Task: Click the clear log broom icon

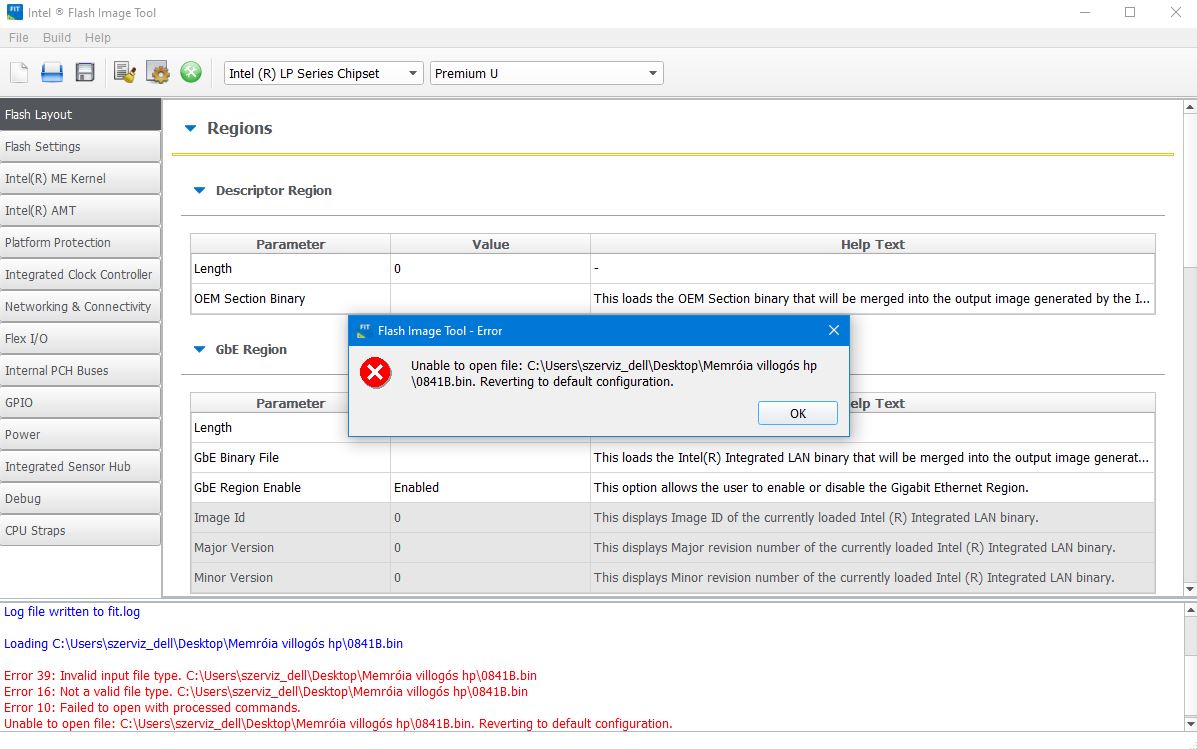Action: click(x=125, y=72)
